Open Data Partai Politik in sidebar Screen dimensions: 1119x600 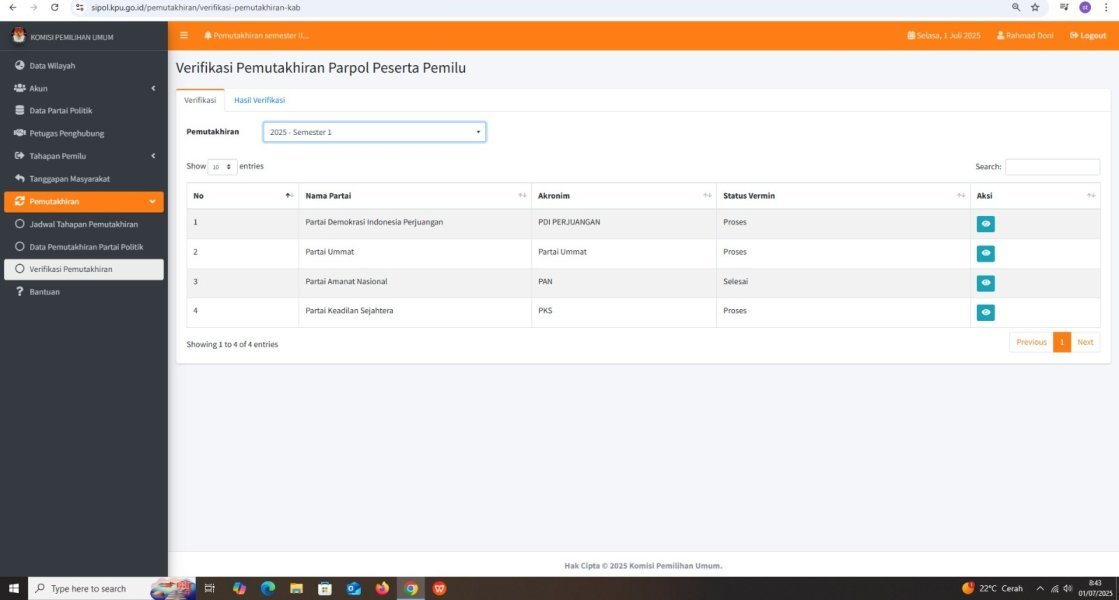(x=60, y=111)
